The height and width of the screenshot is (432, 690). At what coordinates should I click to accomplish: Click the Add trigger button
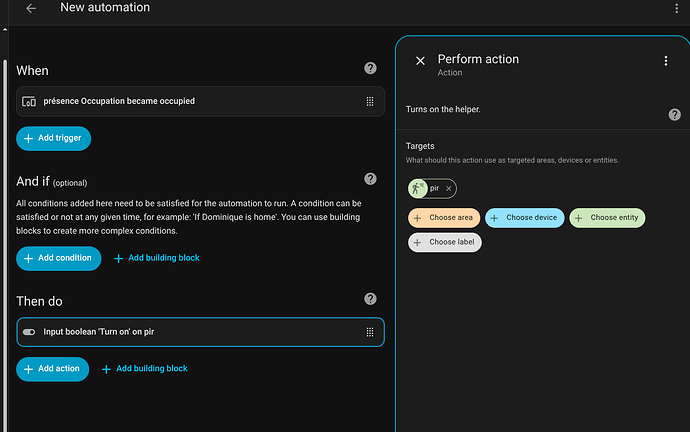pyautogui.click(x=54, y=139)
